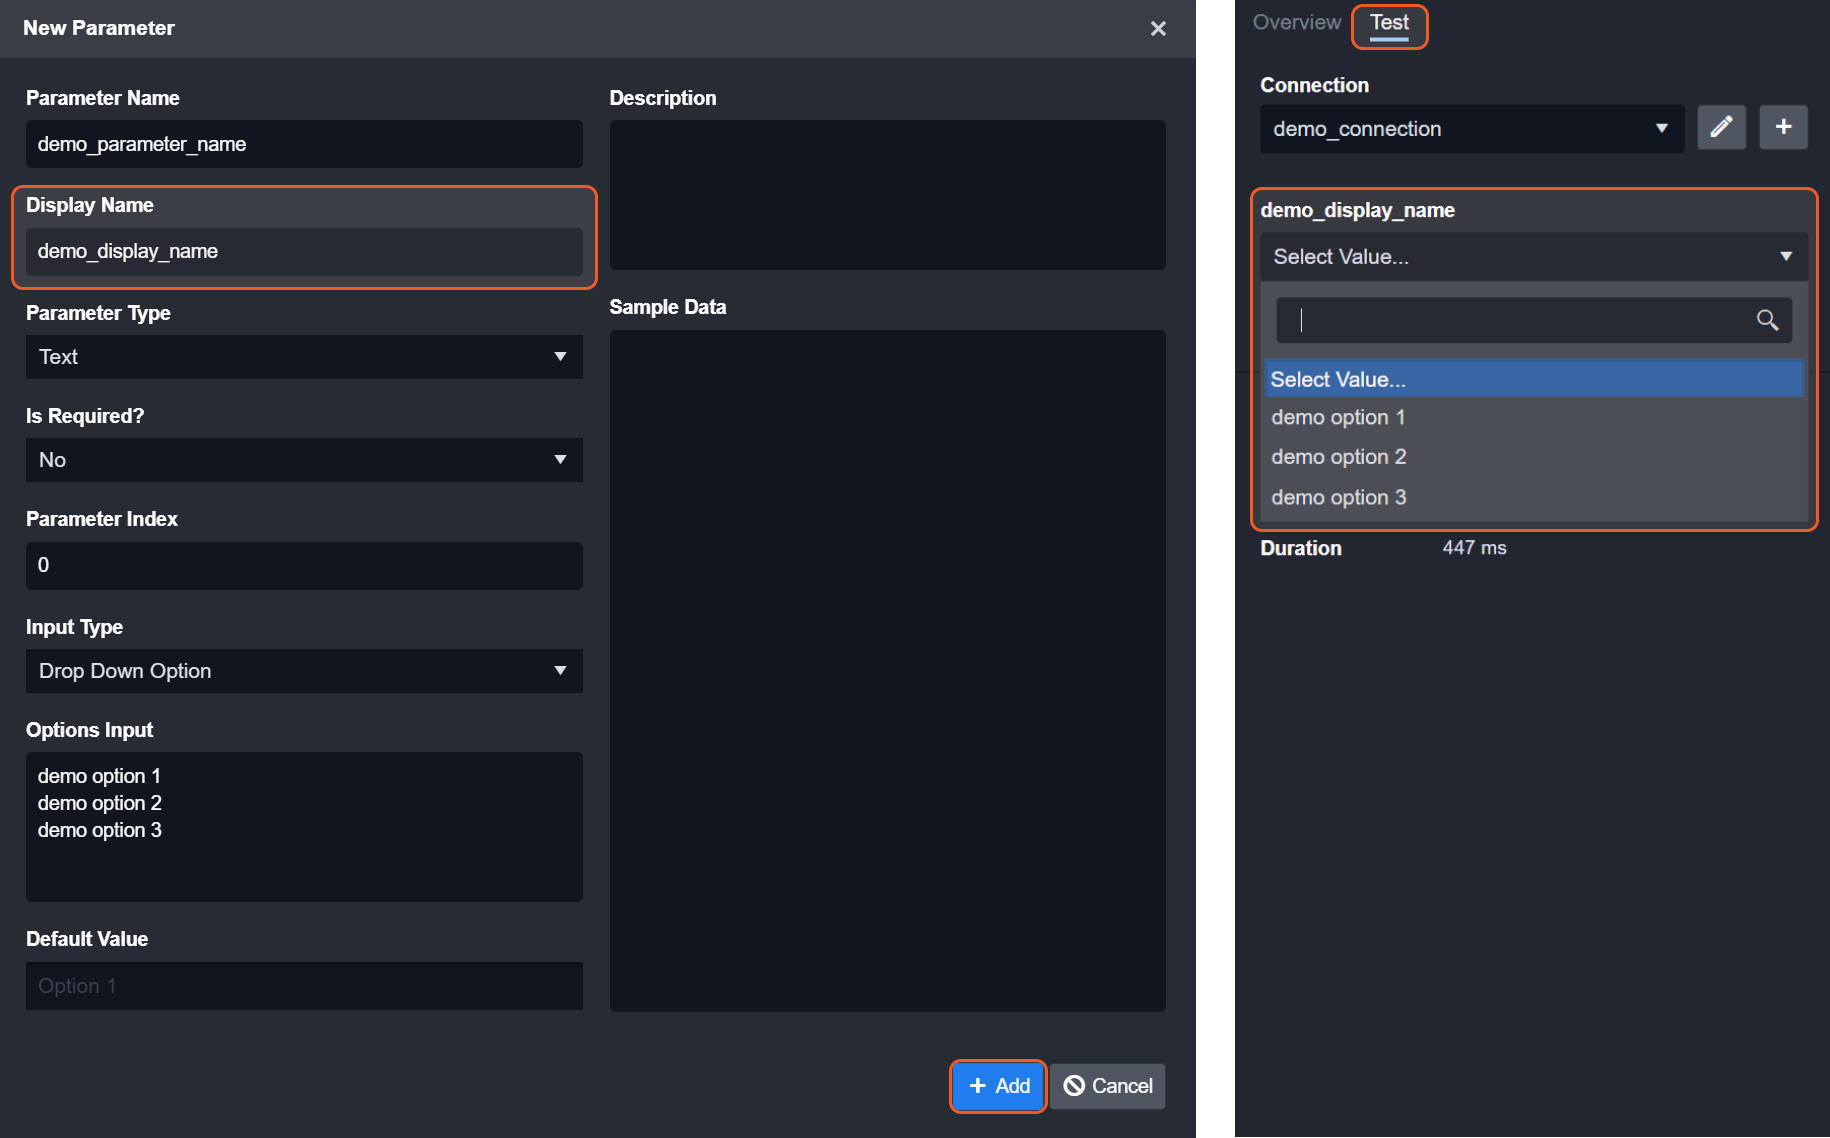The height and width of the screenshot is (1138, 1830).
Task: Switch to the Overview tab
Action: 1296,23
